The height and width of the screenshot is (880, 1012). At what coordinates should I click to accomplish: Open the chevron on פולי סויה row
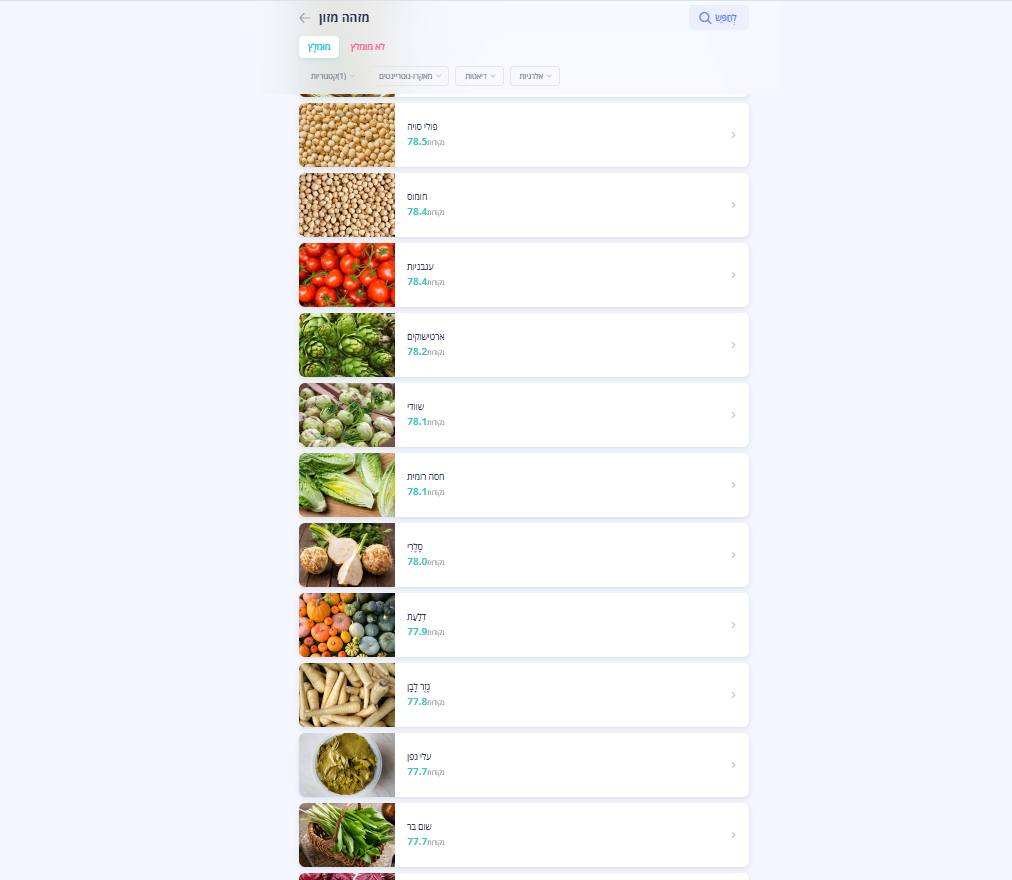pyautogui.click(x=733, y=135)
